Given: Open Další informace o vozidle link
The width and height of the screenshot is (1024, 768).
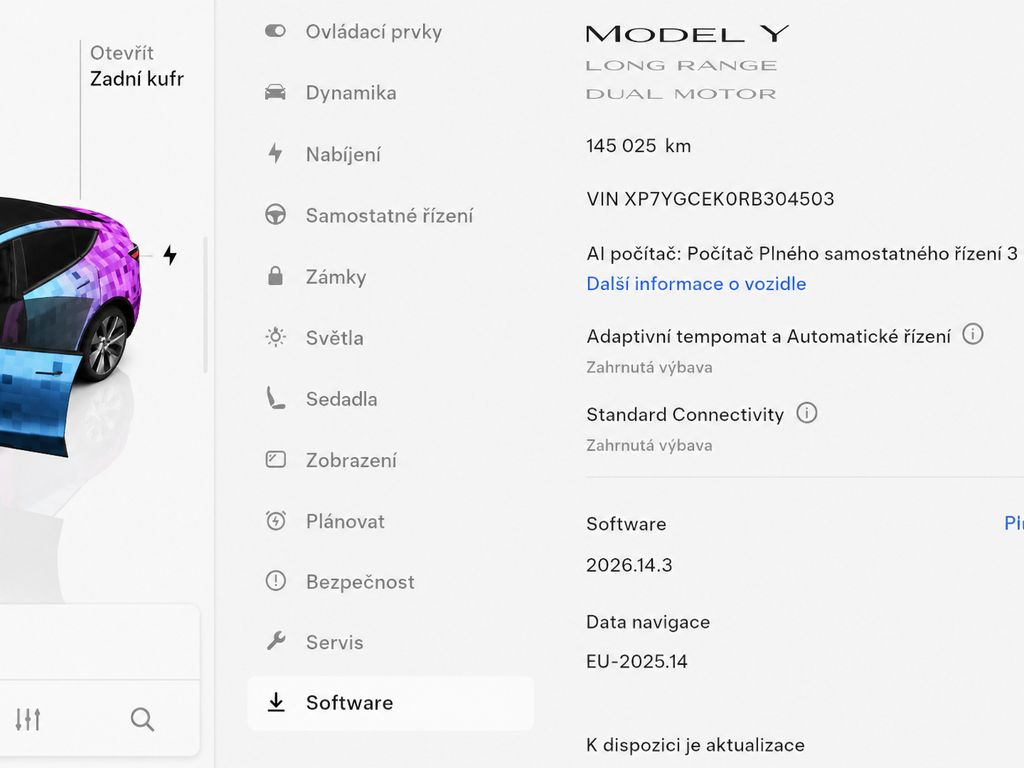Looking at the screenshot, I should [x=696, y=283].
